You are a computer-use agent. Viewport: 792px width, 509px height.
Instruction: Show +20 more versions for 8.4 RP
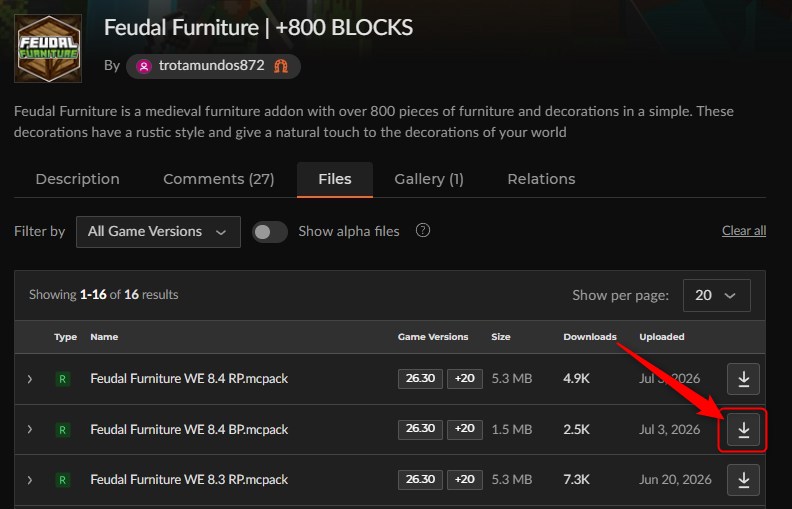pos(465,379)
